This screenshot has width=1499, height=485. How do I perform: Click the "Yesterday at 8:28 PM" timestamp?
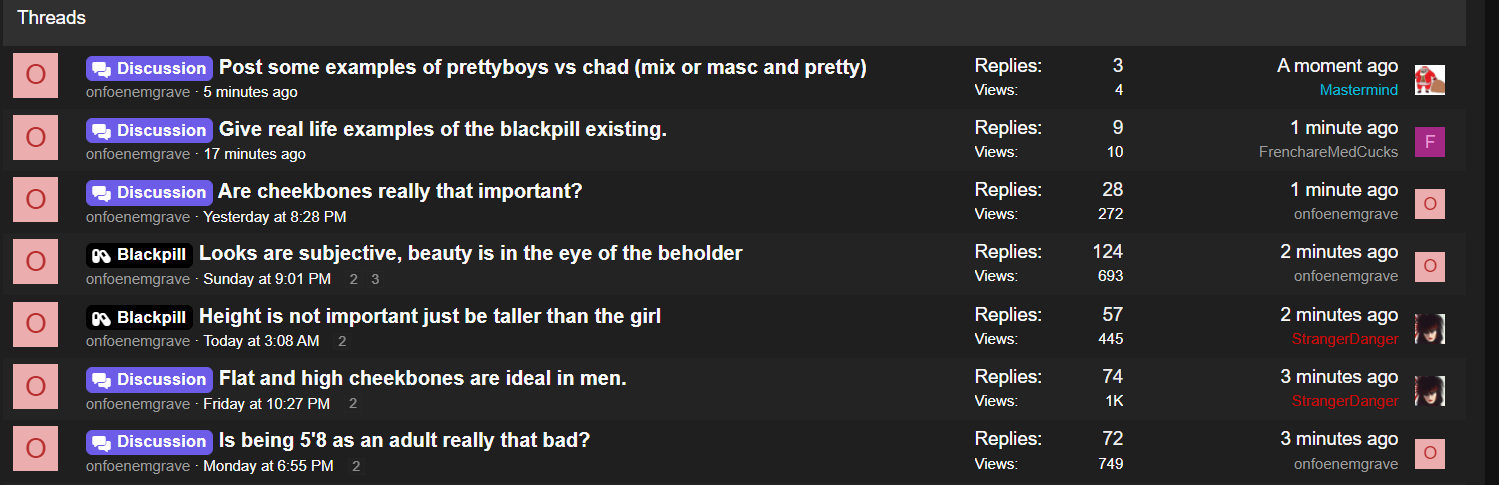point(275,217)
